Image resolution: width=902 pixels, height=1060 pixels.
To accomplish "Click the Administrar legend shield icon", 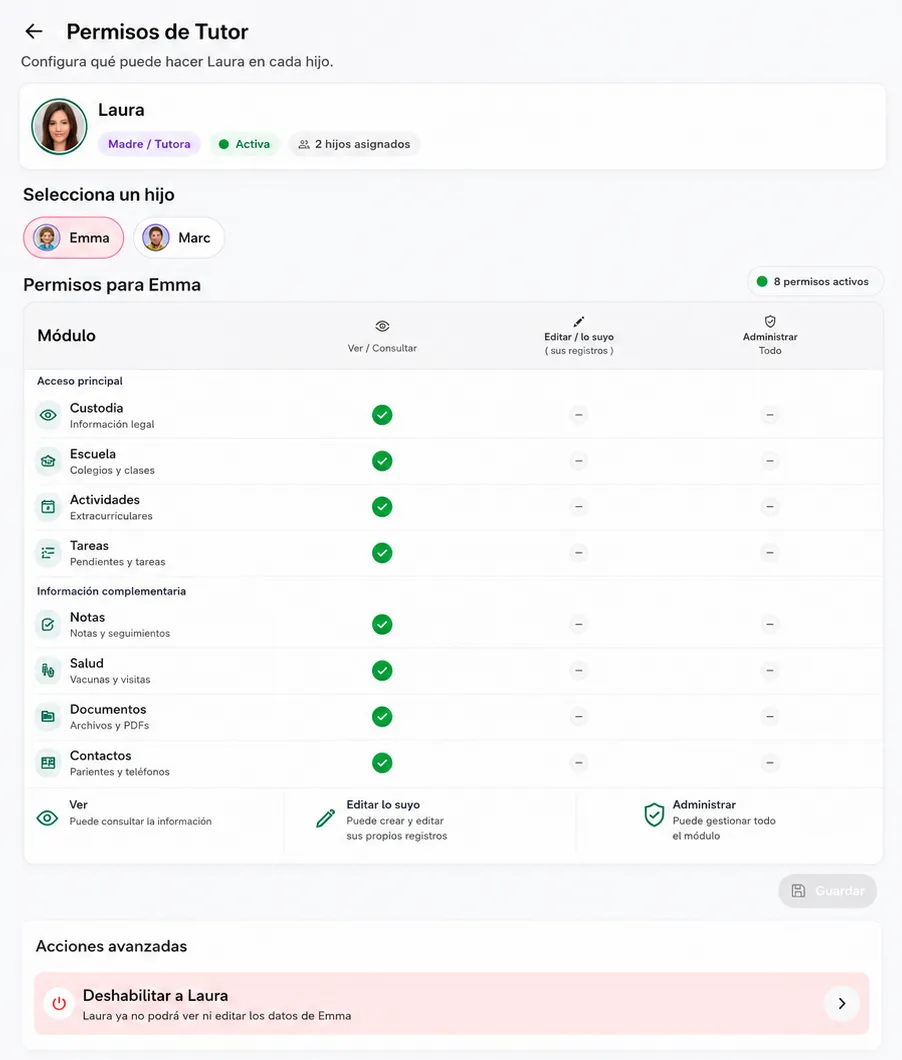I will 654,815.
